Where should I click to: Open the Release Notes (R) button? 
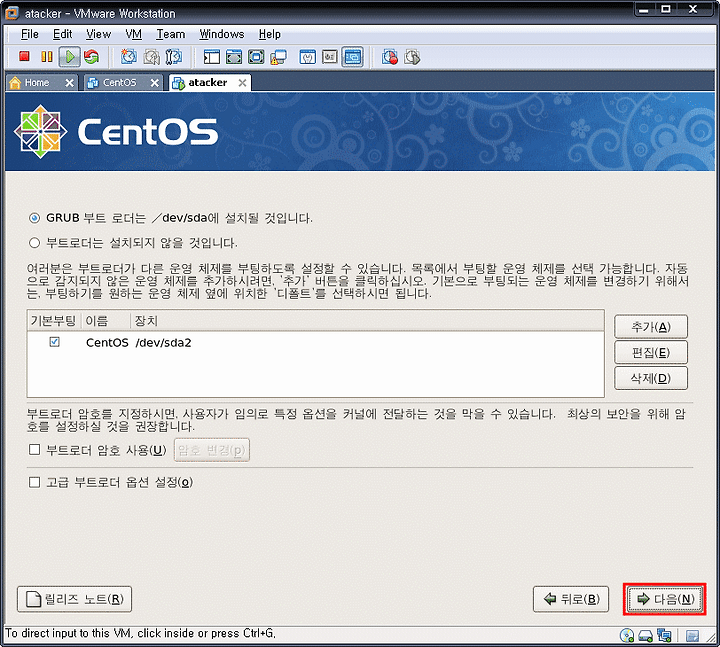point(74,599)
